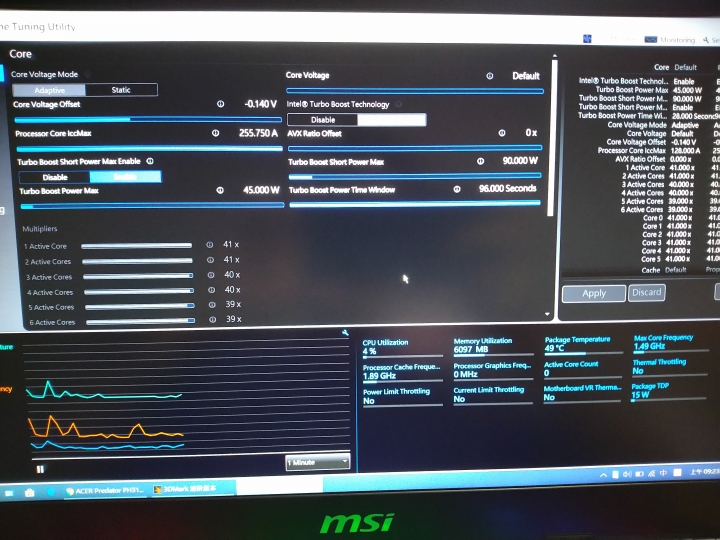Image resolution: width=720 pixels, height=540 pixels.
Task: Enable Turbo Boost Short Power Max
Action: click(x=125, y=177)
